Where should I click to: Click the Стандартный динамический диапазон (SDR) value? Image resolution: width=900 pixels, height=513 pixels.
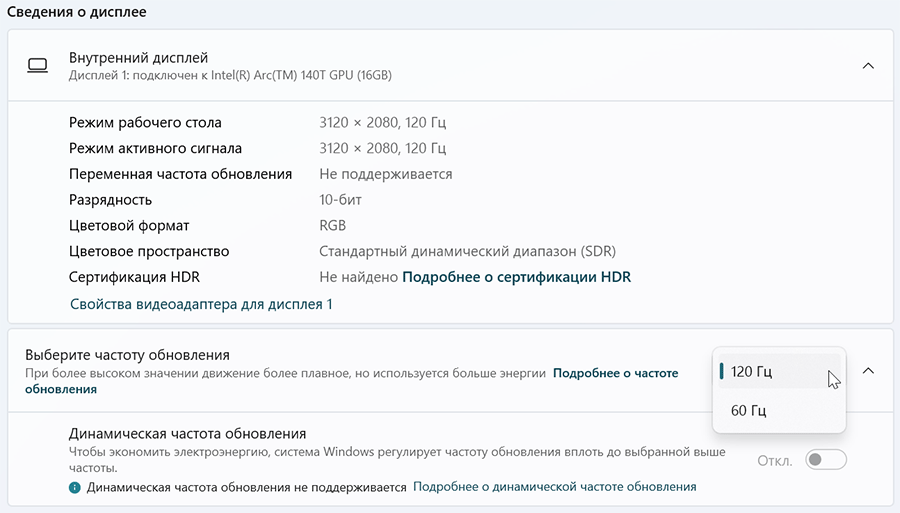coord(467,251)
